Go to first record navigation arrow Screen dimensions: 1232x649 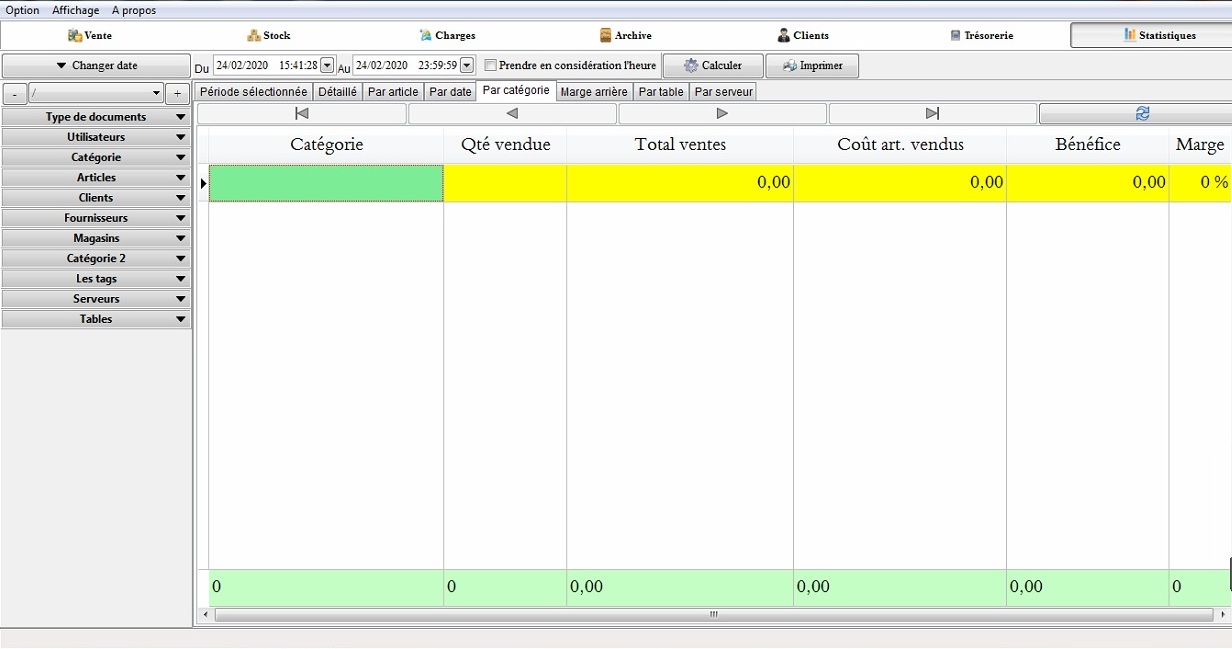pyautogui.click(x=302, y=114)
